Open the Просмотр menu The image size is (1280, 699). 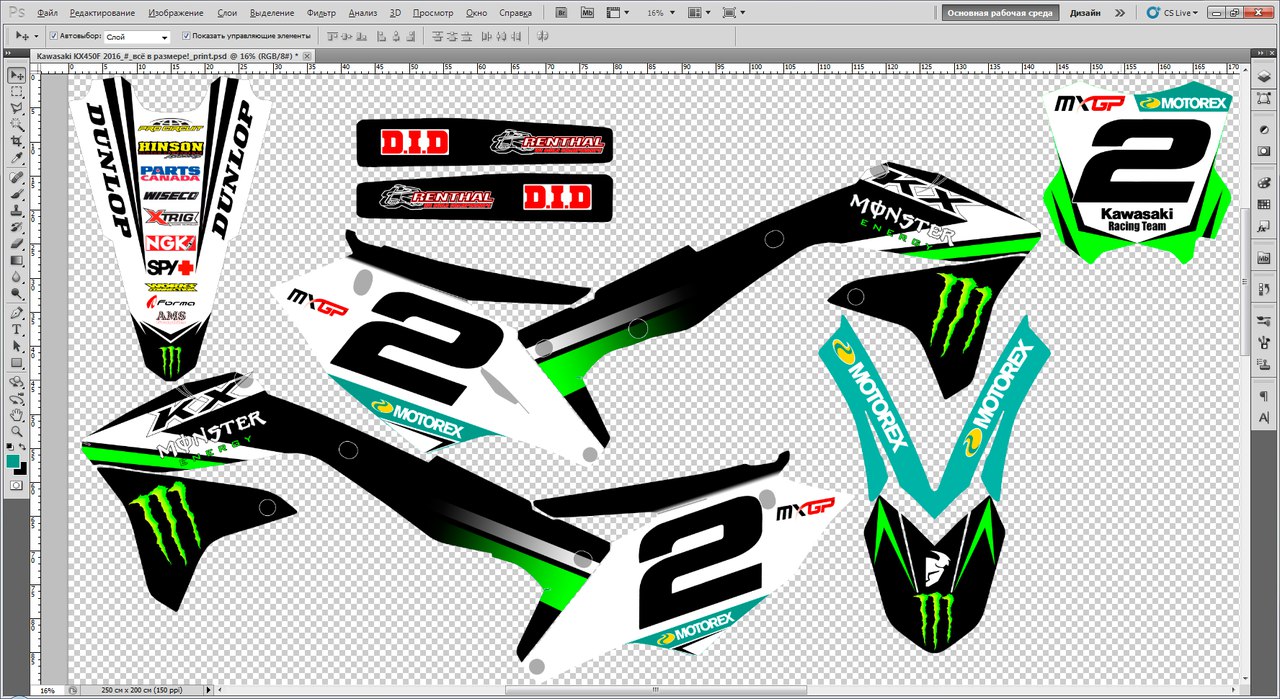(x=433, y=13)
